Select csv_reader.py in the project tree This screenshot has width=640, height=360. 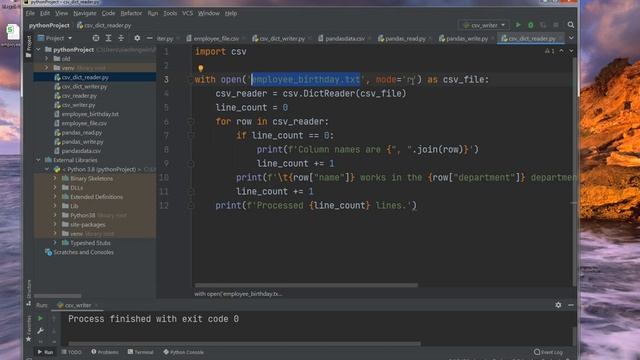click(x=79, y=96)
